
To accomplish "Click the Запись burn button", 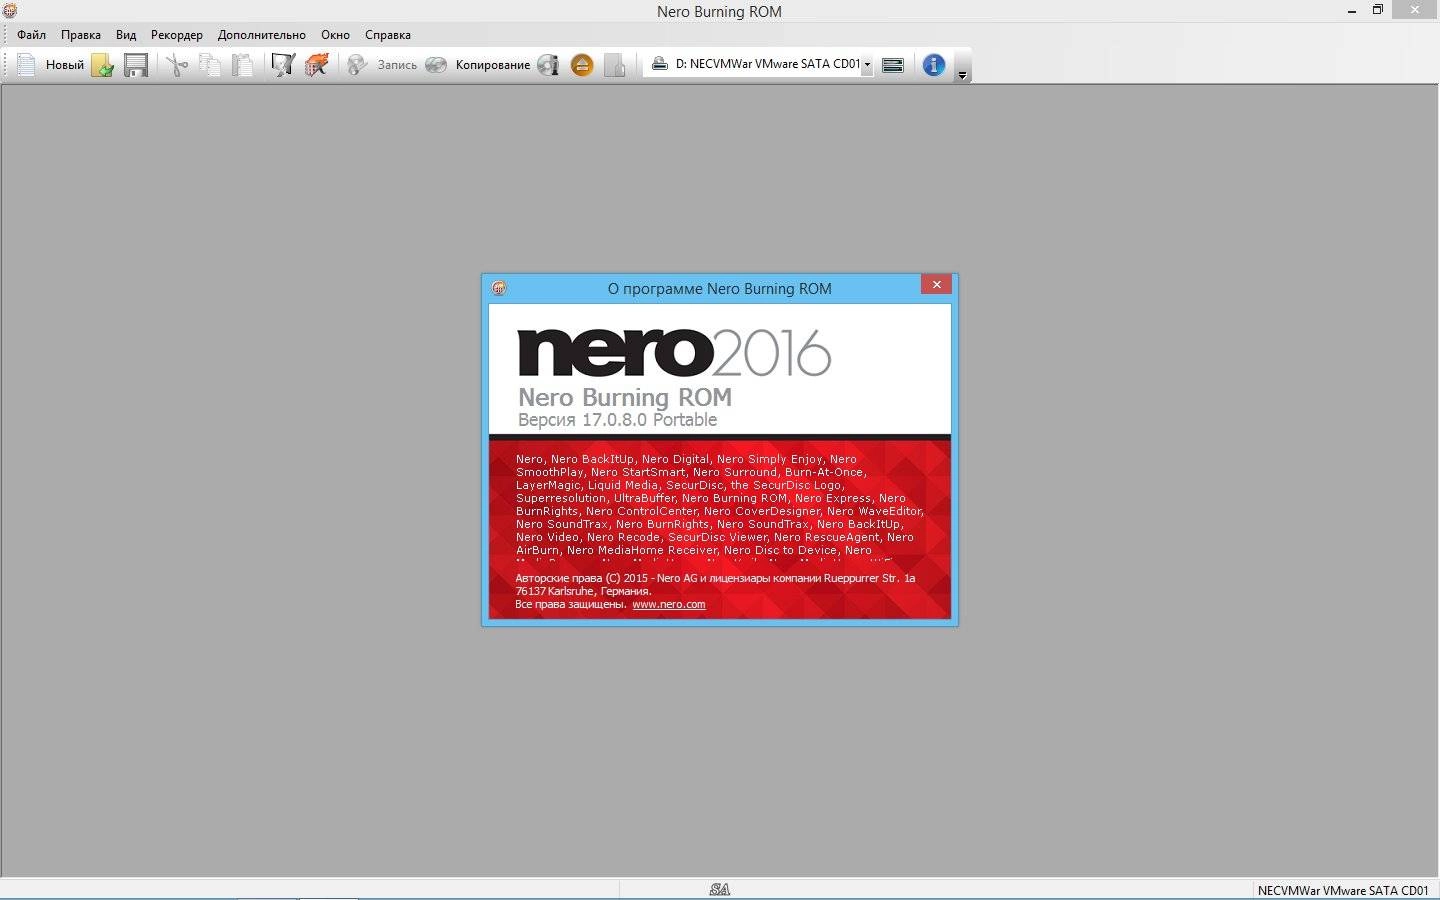I will click(x=397, y=65).
